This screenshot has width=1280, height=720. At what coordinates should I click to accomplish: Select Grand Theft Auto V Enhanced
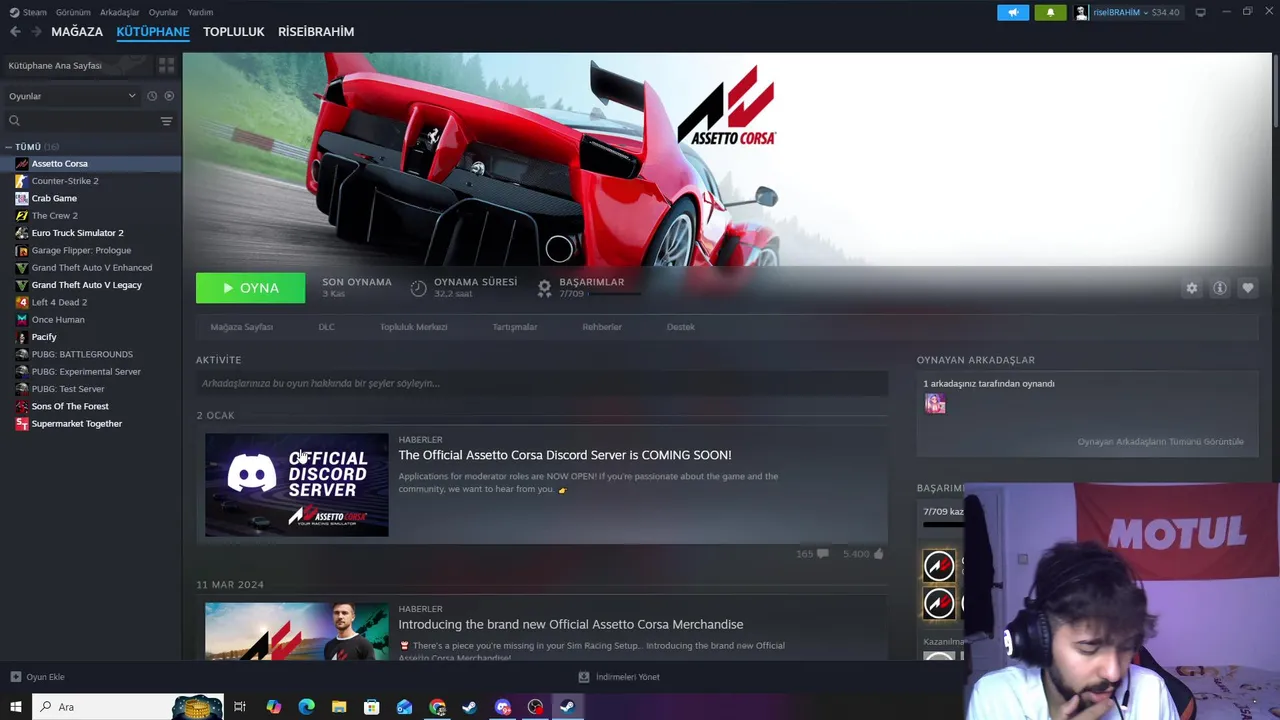91,268
